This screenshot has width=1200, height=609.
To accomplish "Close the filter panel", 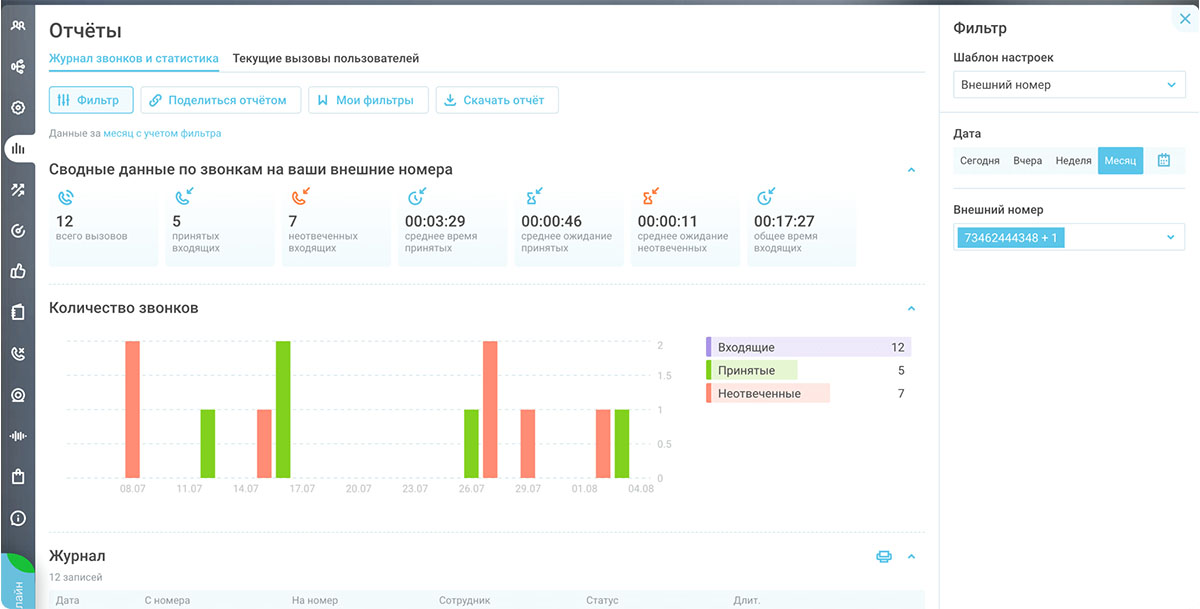I will pos(1185,19).
